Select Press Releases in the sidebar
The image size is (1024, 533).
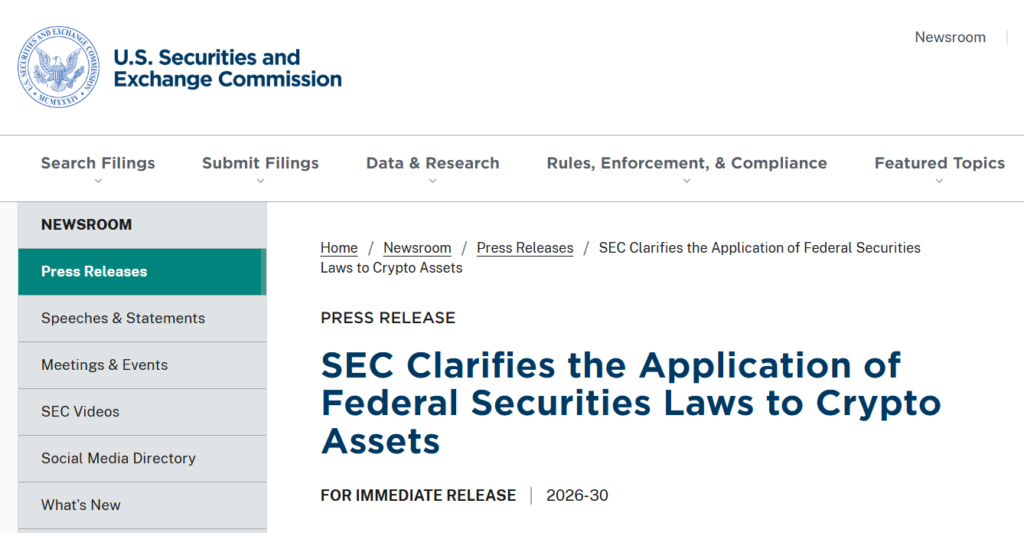[94, 271]
